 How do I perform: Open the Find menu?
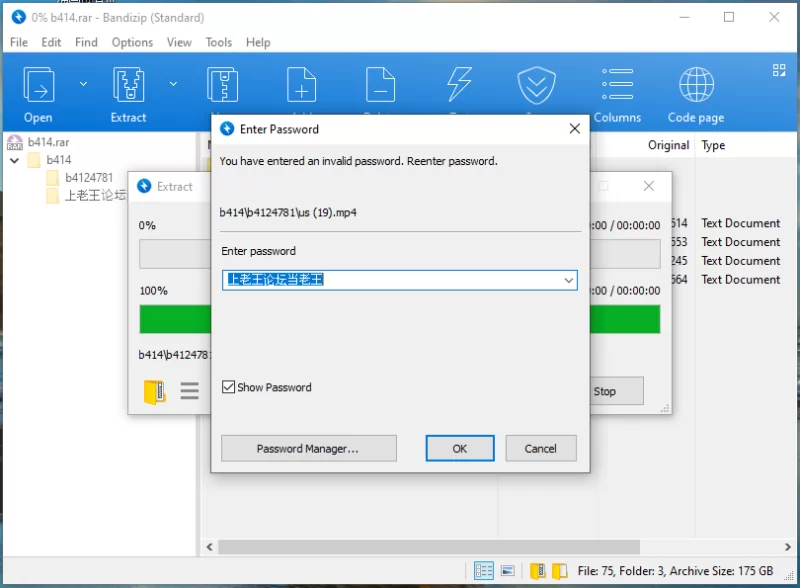pyautogui.click(x=86, y=42)
